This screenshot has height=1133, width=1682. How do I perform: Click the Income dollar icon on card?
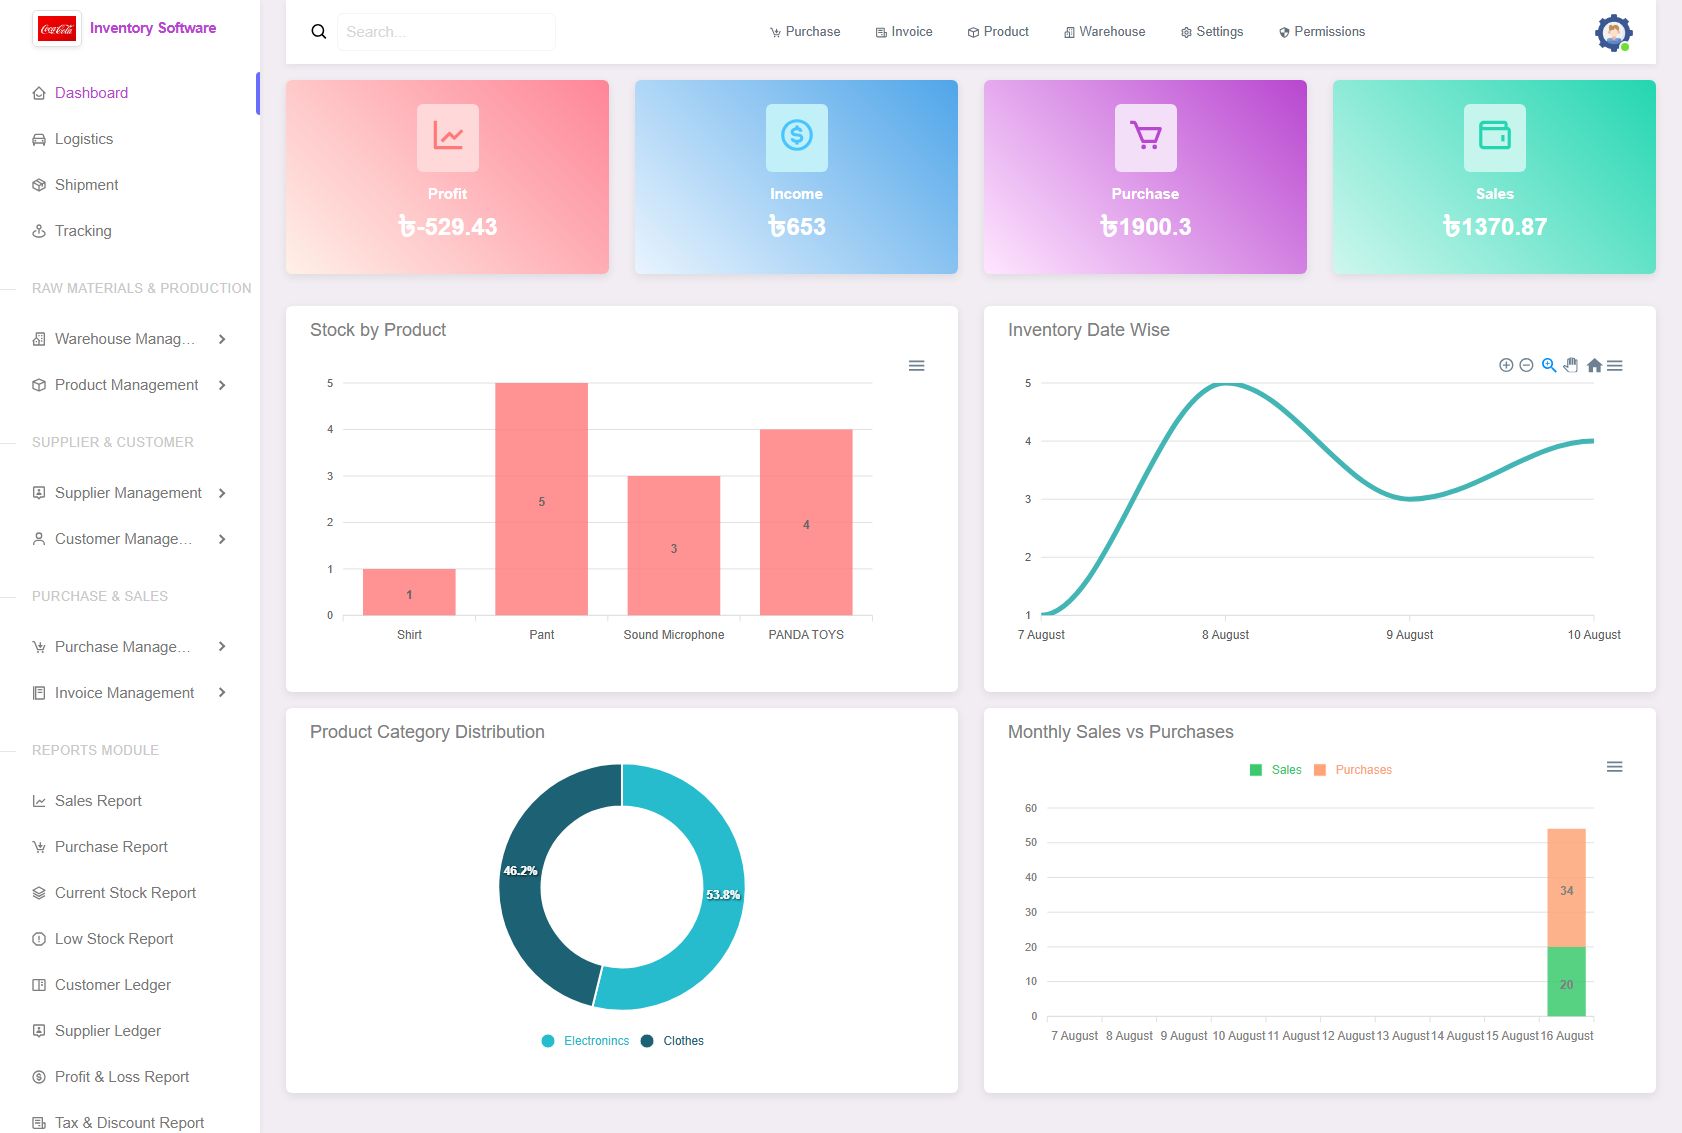797,137
